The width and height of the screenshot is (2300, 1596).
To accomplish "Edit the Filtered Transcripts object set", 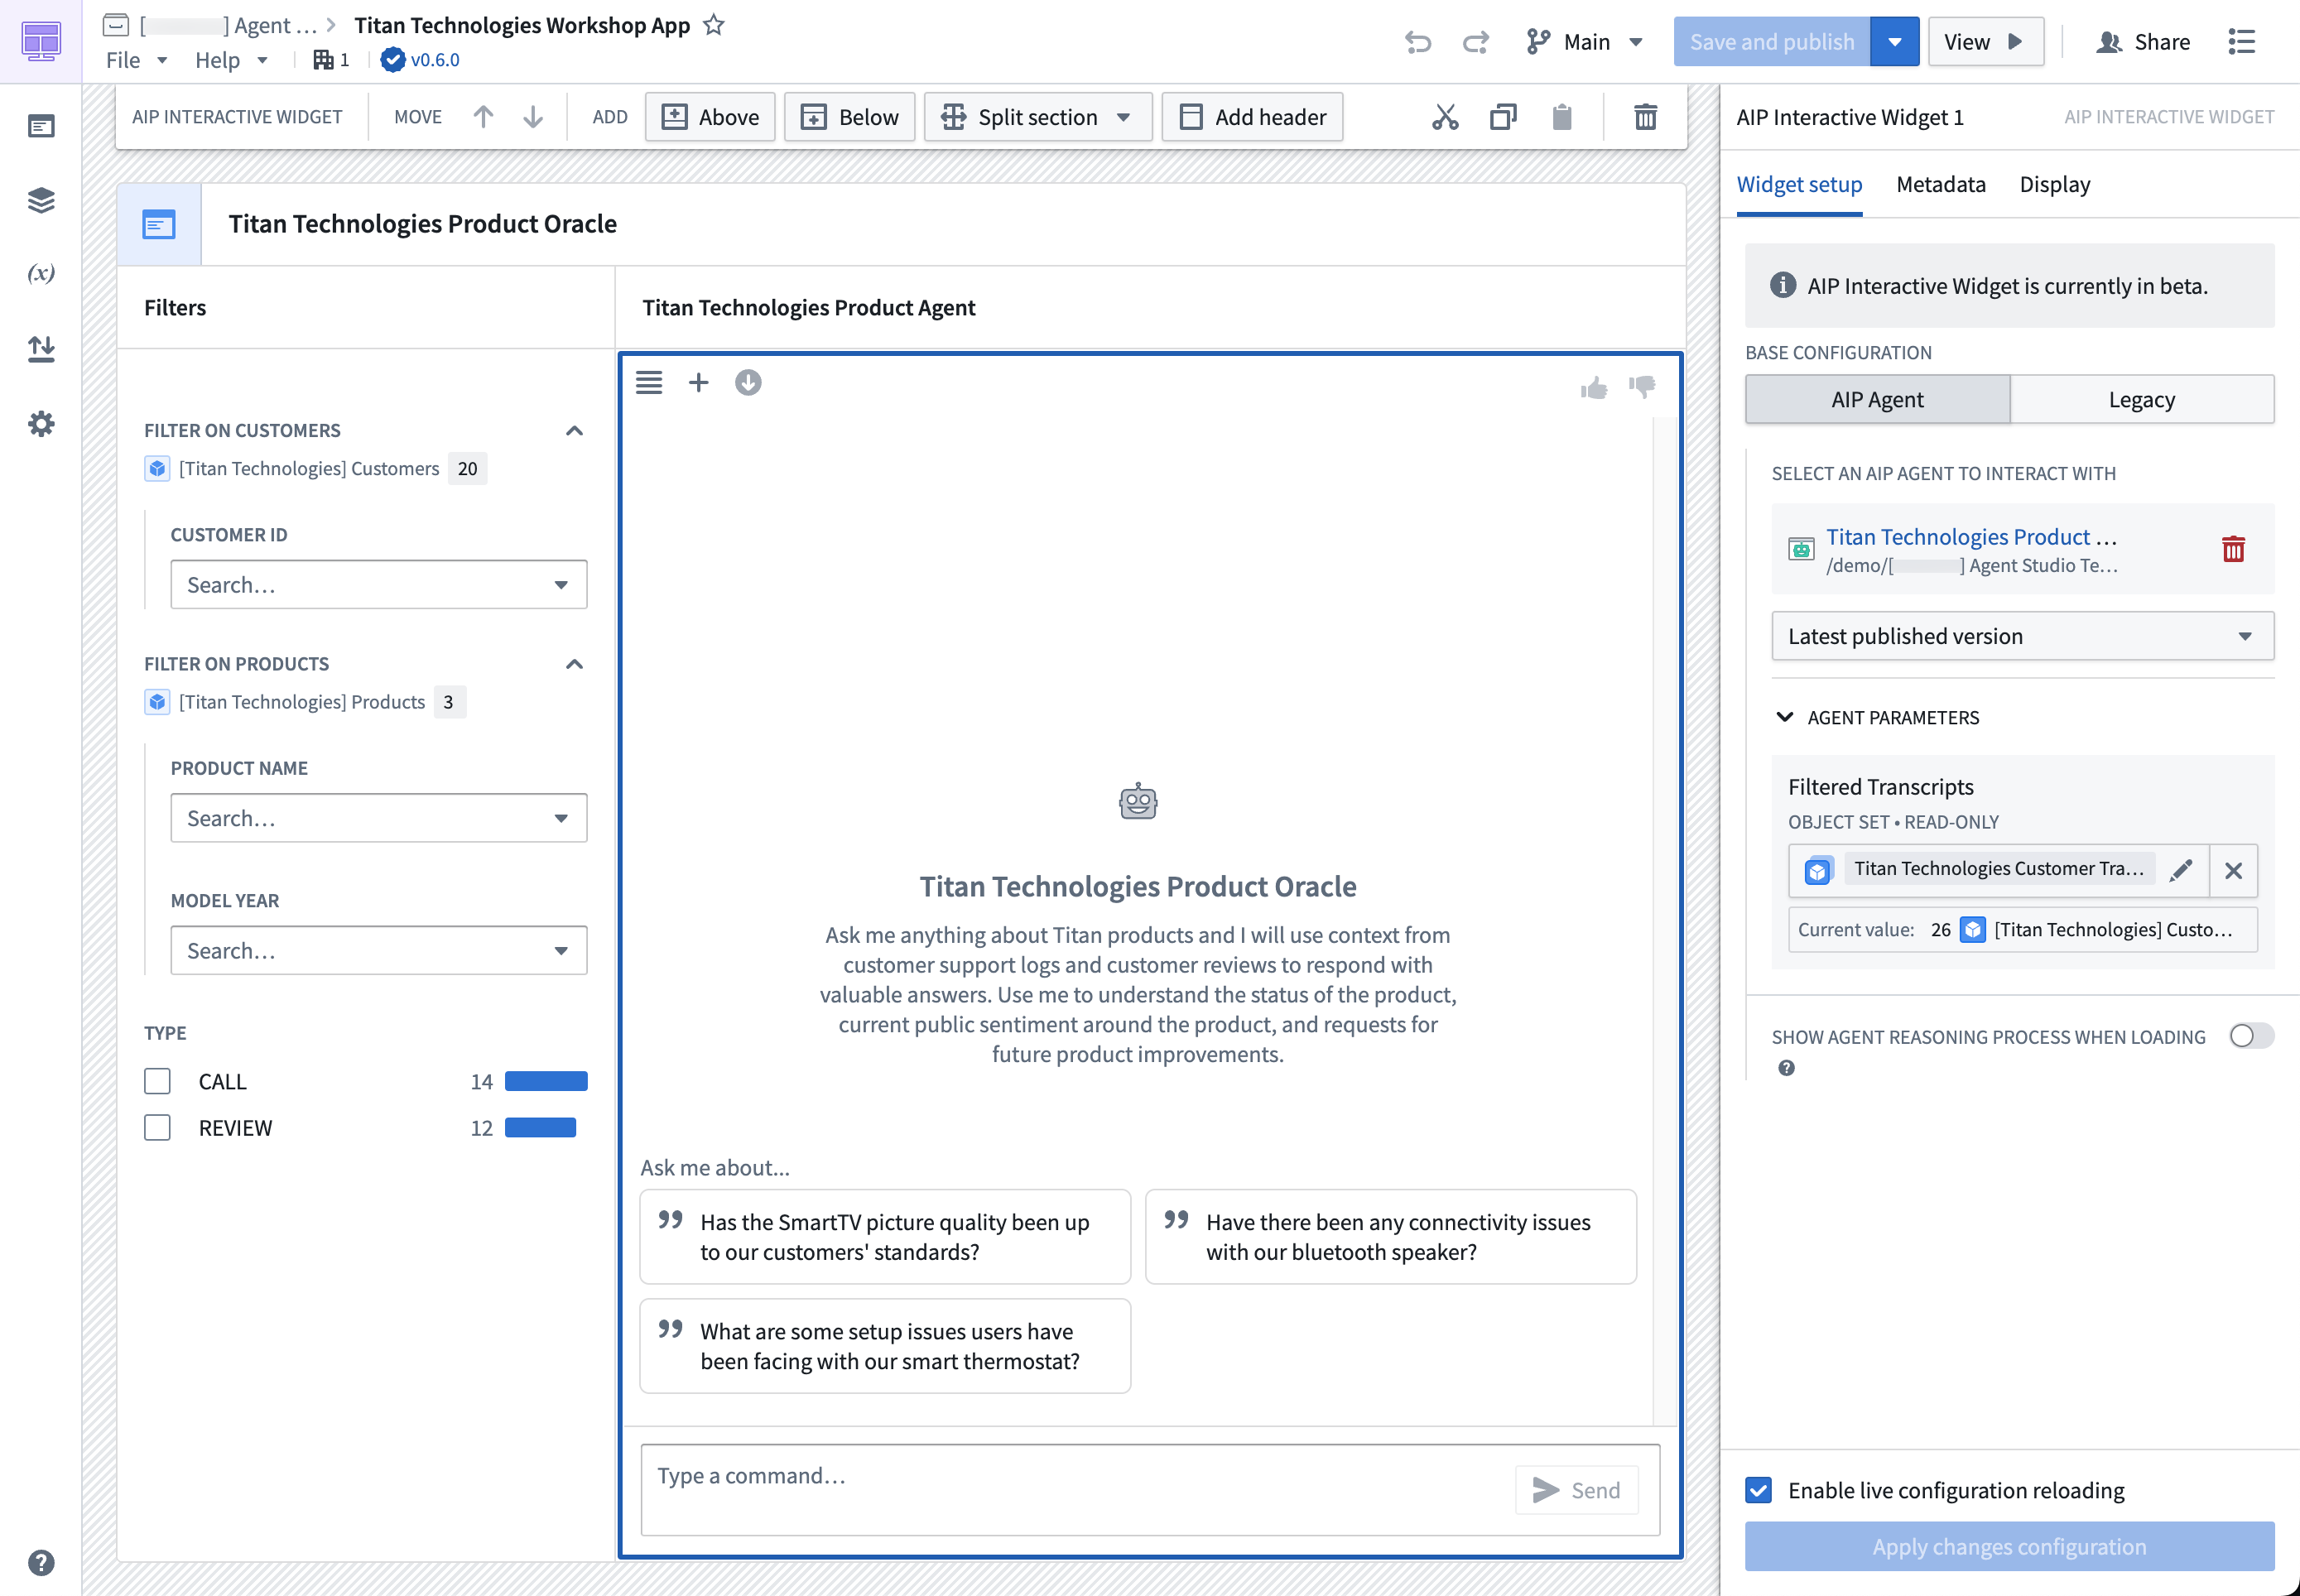I will 2181,870.
